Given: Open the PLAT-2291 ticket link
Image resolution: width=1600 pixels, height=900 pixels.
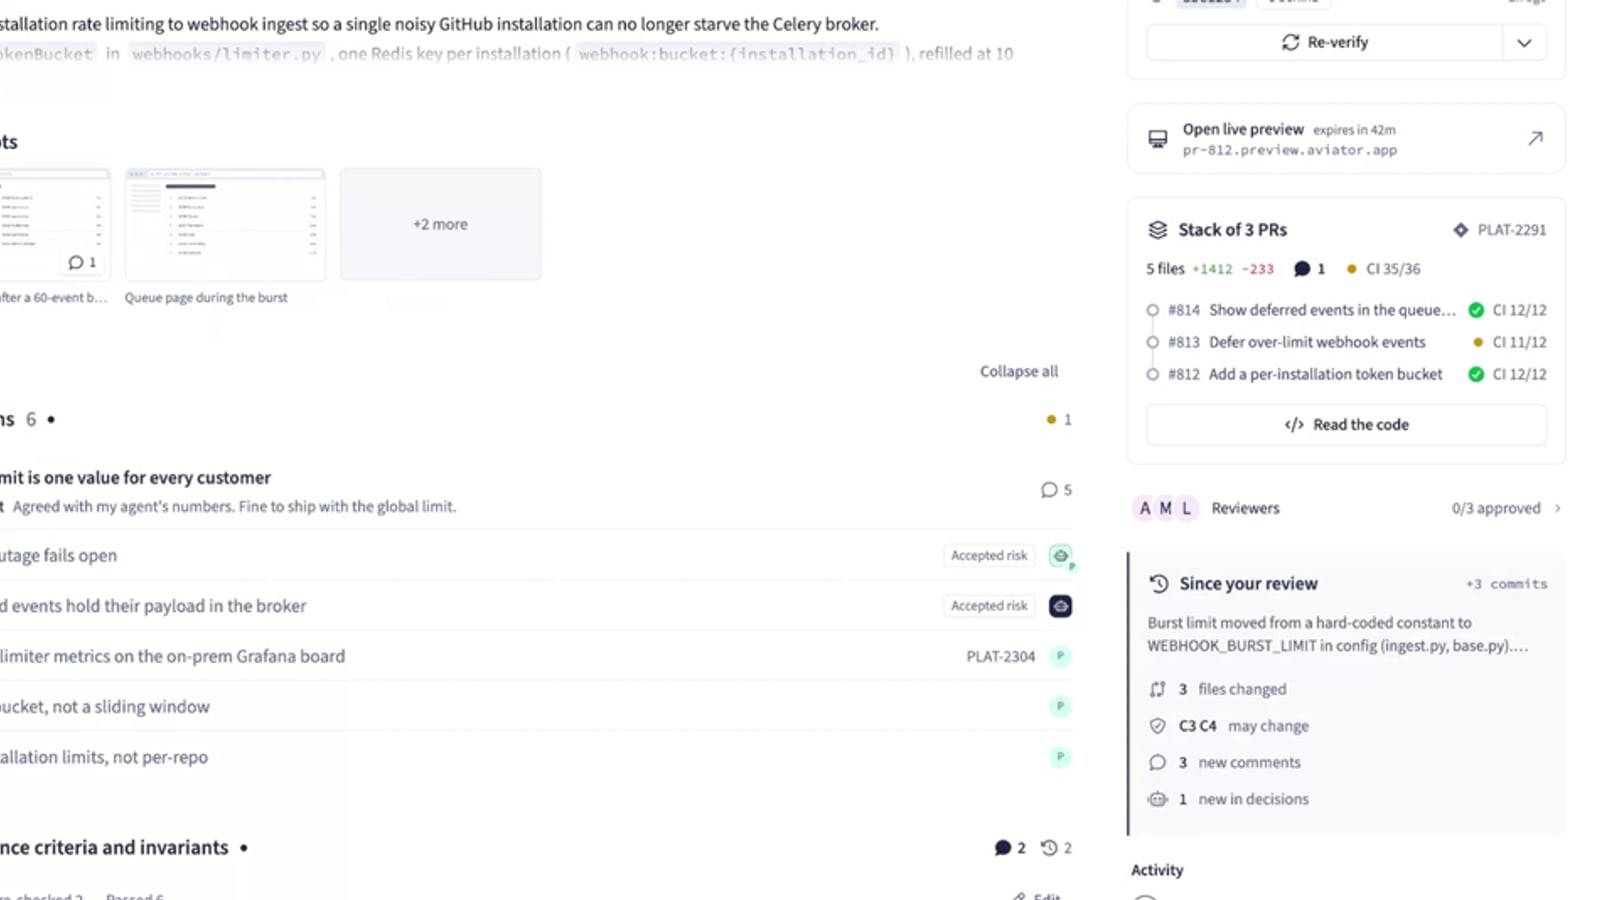Looking at the screenshot, I should [1500, 230].
